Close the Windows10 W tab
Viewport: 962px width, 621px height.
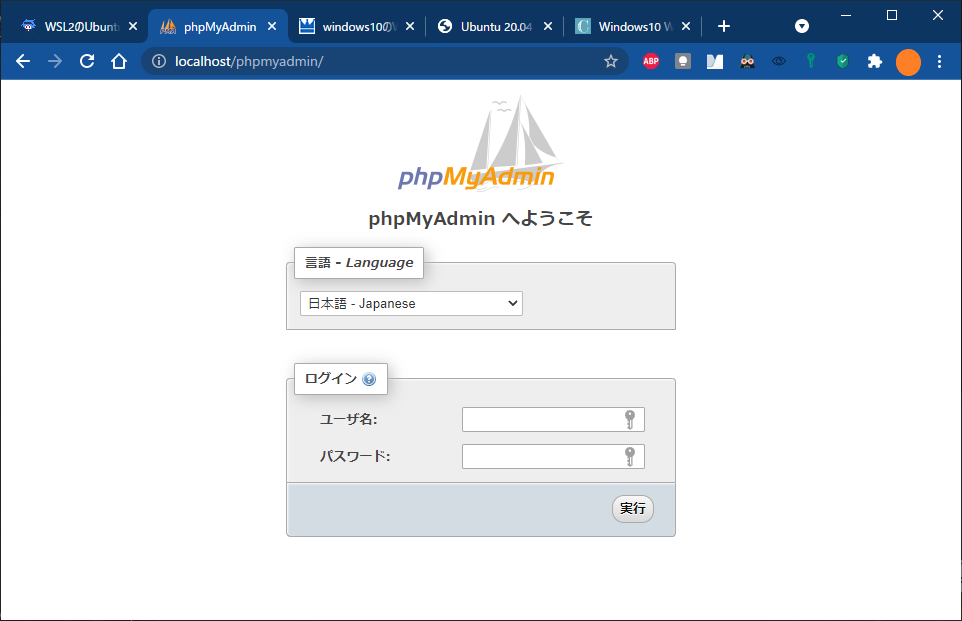(x=686, y=26)
